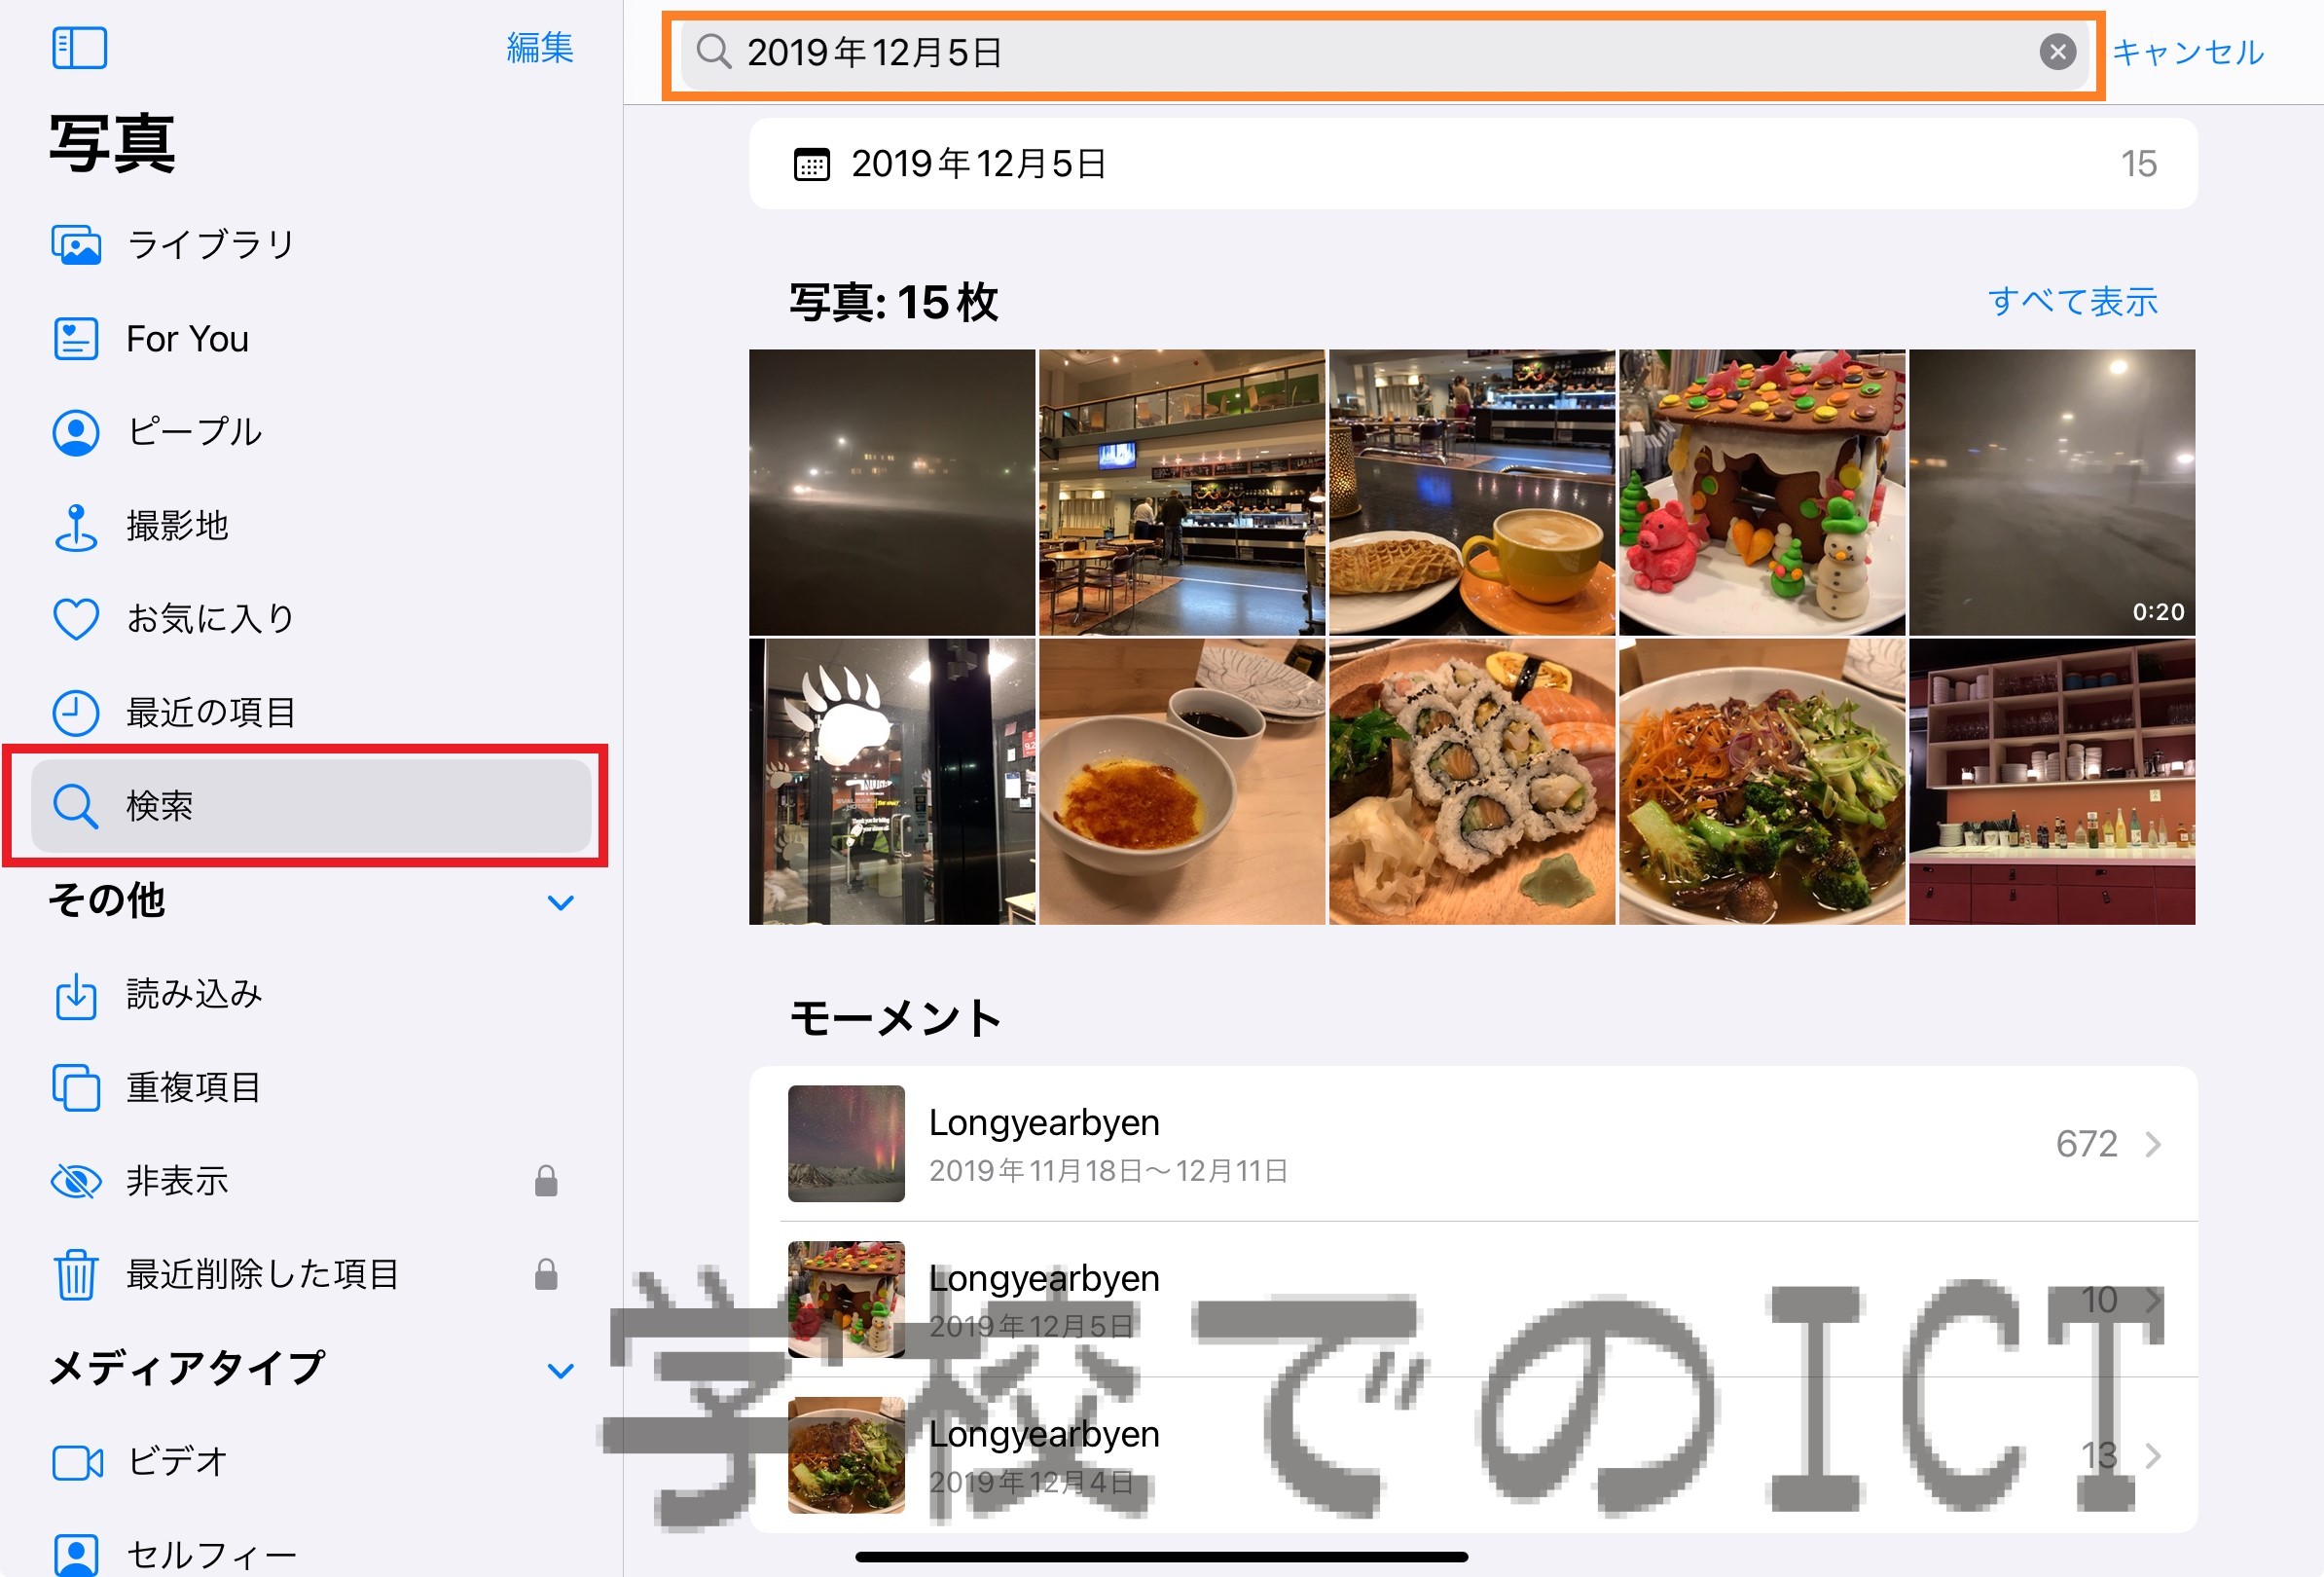
Task: Open the large vegetable noodle bowl photo
Action: [1762, 782]
